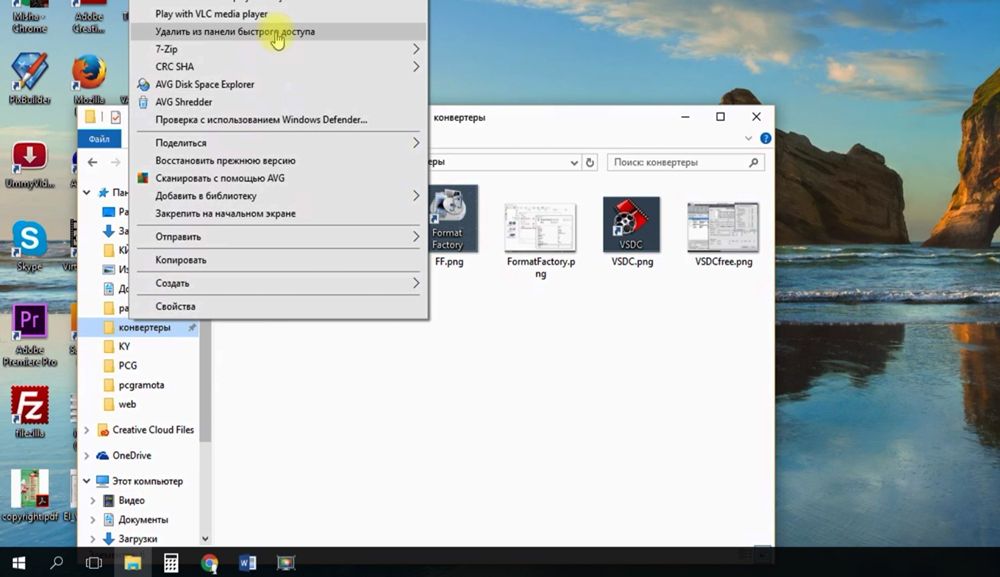
Task: Select 'Удалить из панели быстрого доступа'
Action: point(235,32)
